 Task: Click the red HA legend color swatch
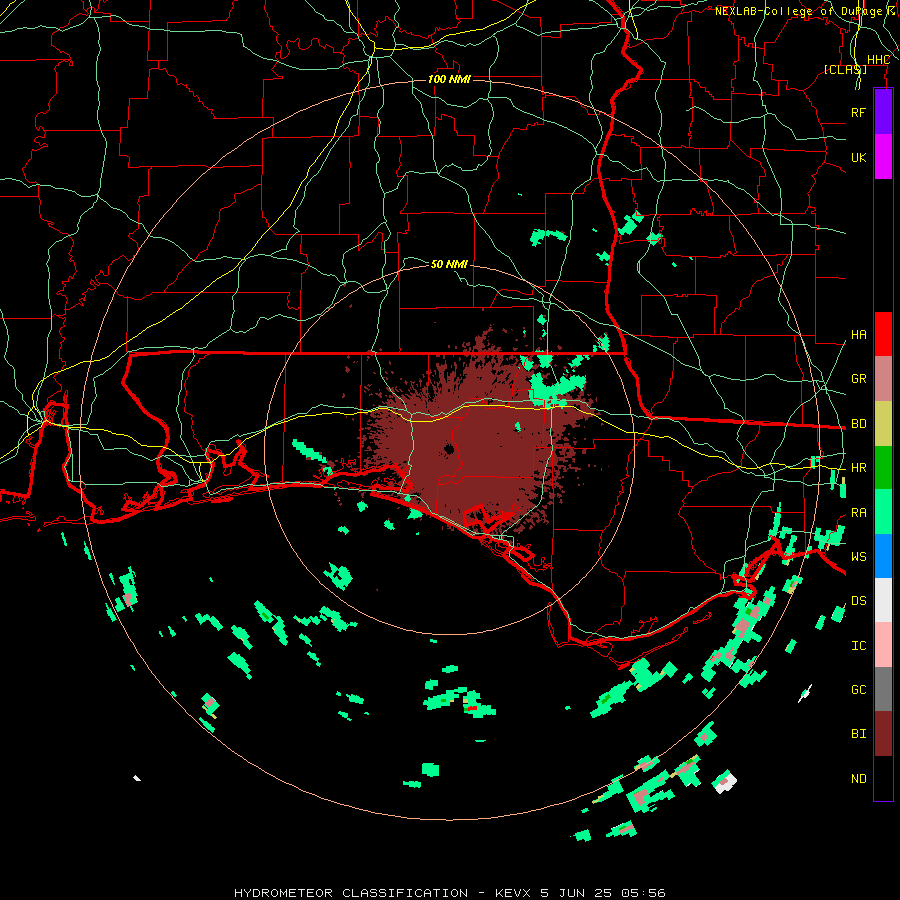click(883, 334)
